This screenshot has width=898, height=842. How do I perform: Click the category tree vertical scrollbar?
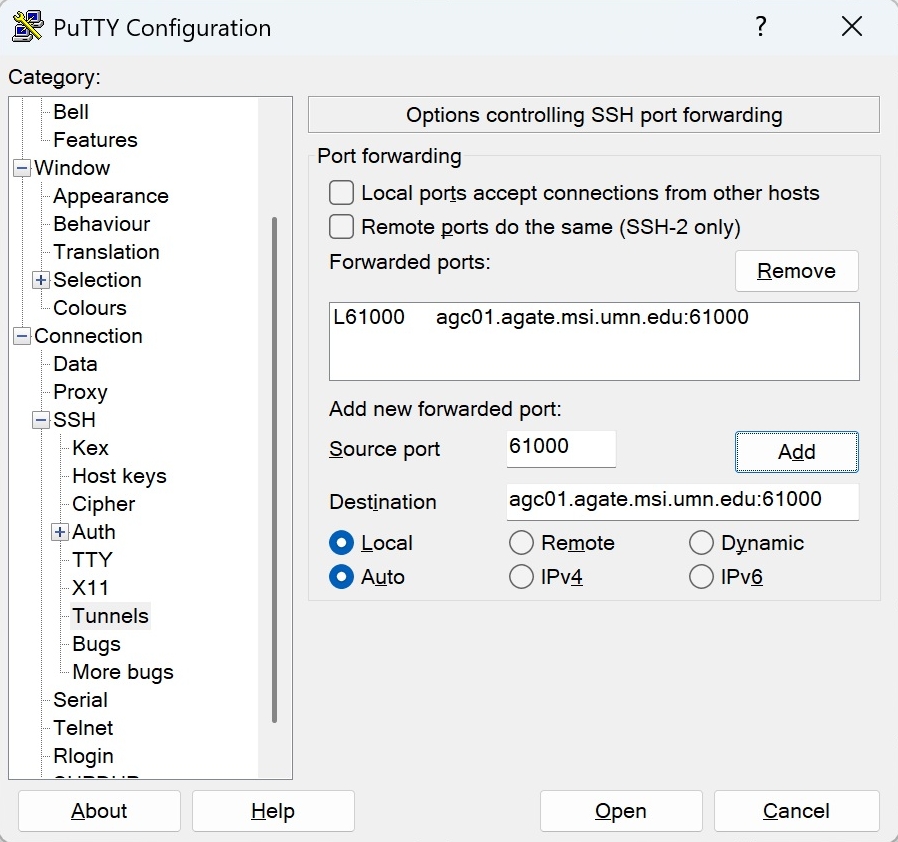[x=274, y=470]
